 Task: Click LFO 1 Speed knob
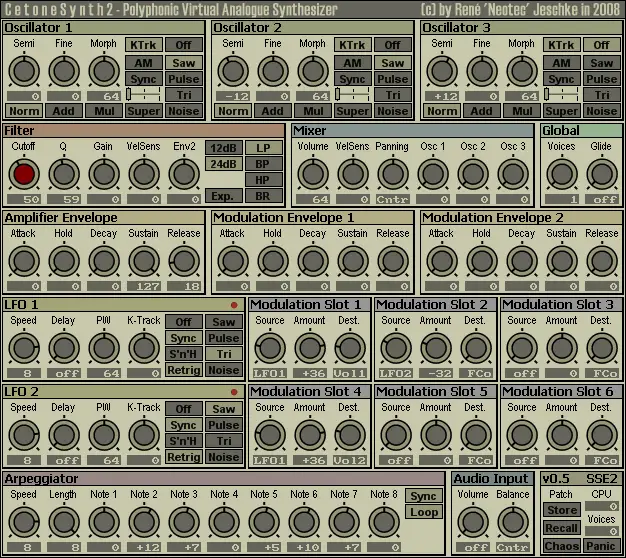pos(24,348)
